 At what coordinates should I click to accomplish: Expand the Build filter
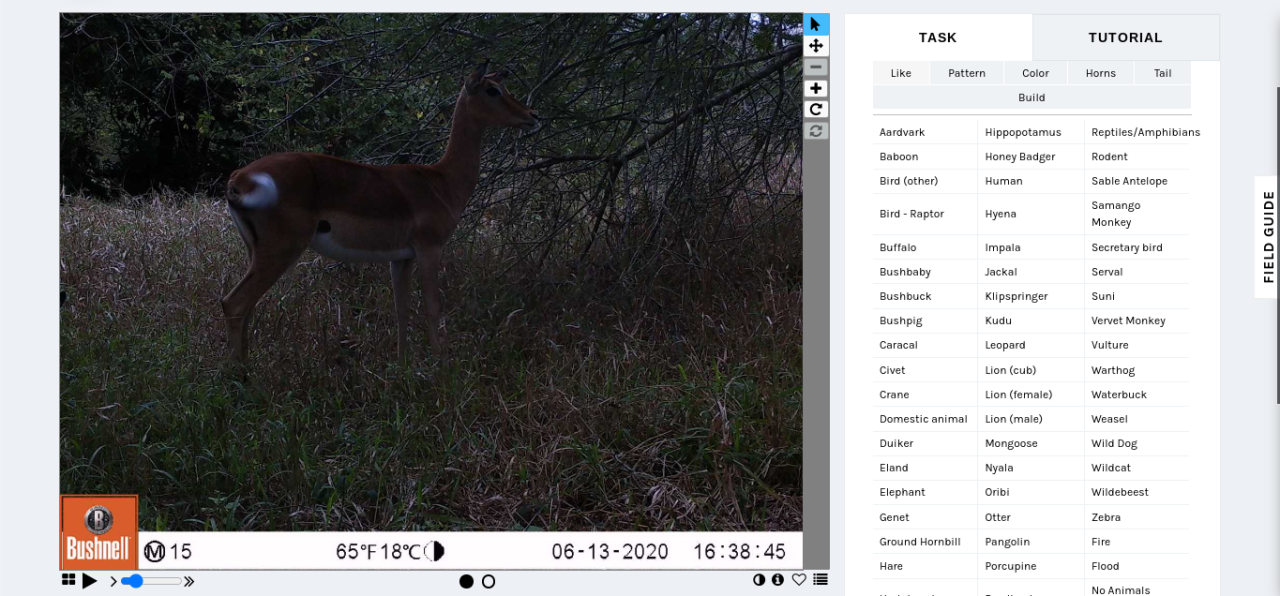1032,97
